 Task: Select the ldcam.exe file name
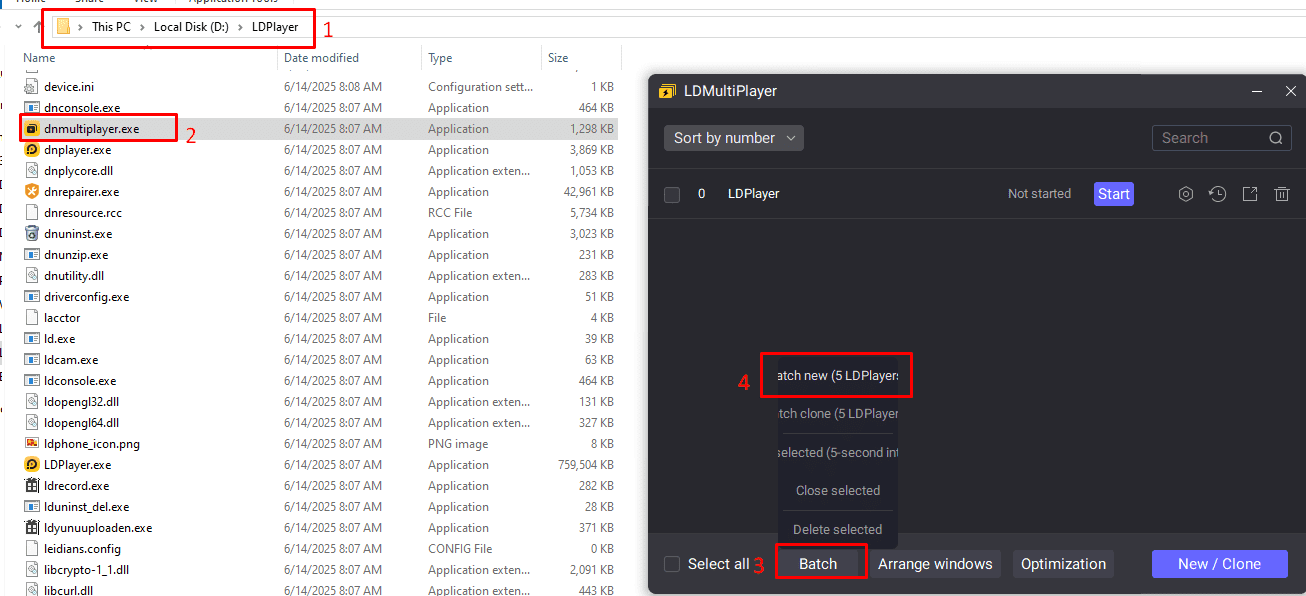click(x=71, y=360)
